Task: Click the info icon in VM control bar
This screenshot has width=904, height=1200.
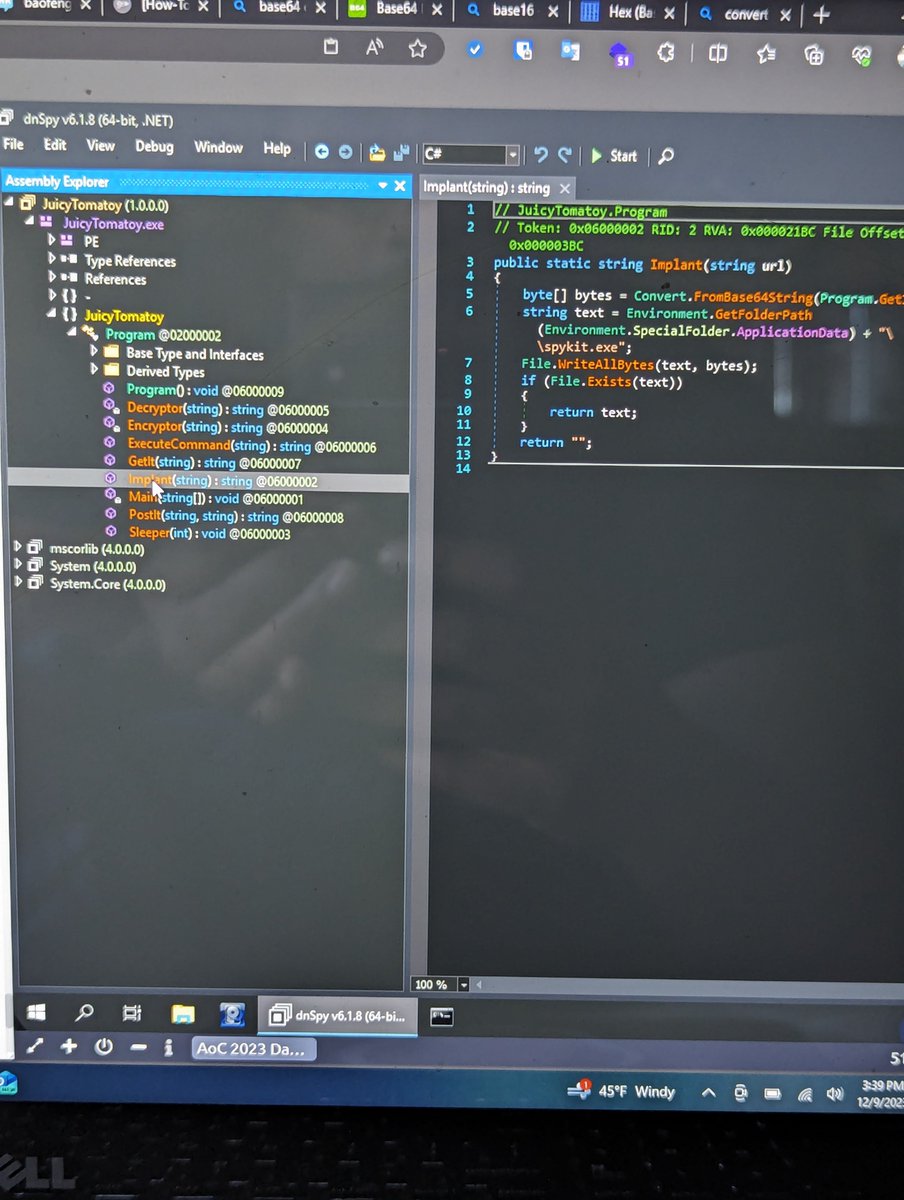Action: pos(168,1048)
